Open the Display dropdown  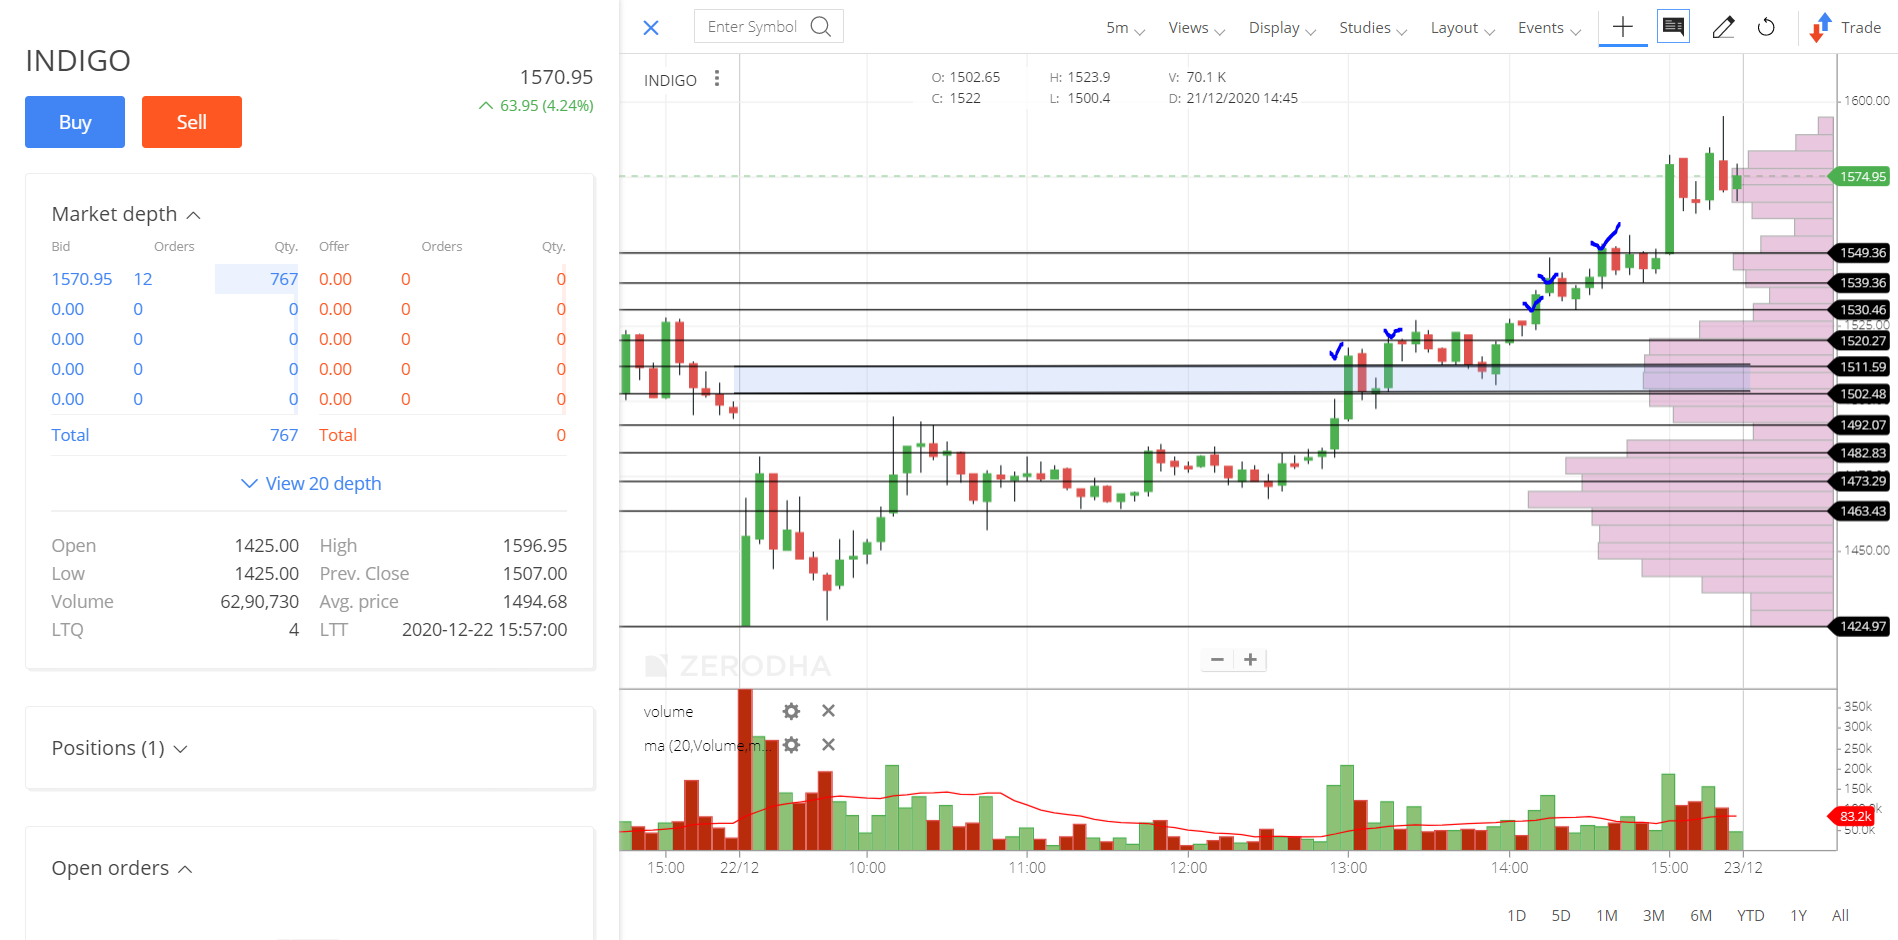pos(1282,28)
